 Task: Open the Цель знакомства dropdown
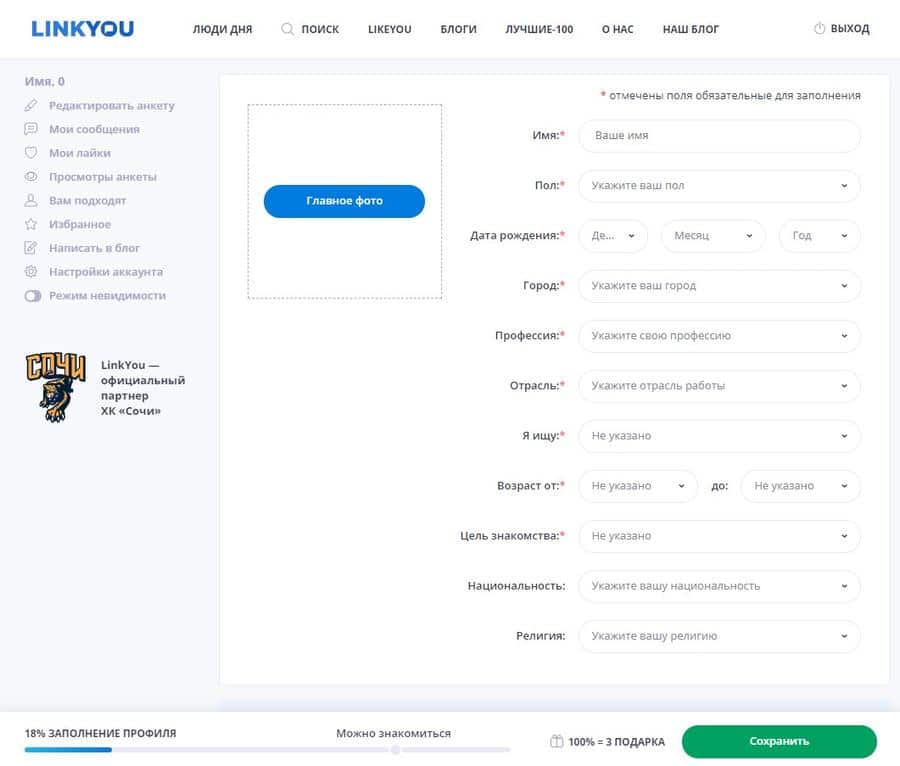click(719, 536)
